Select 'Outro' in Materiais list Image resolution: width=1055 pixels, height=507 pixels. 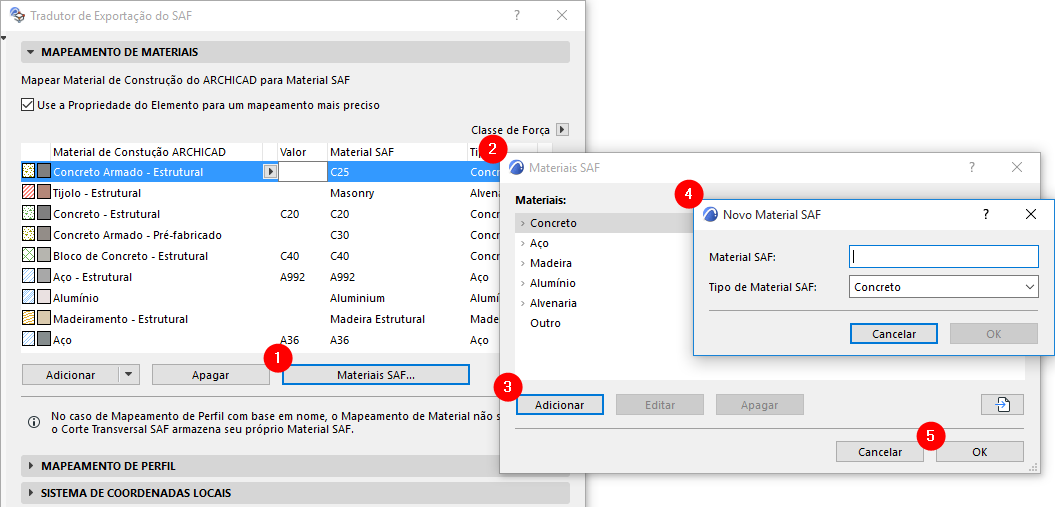(x=545, y=323)
